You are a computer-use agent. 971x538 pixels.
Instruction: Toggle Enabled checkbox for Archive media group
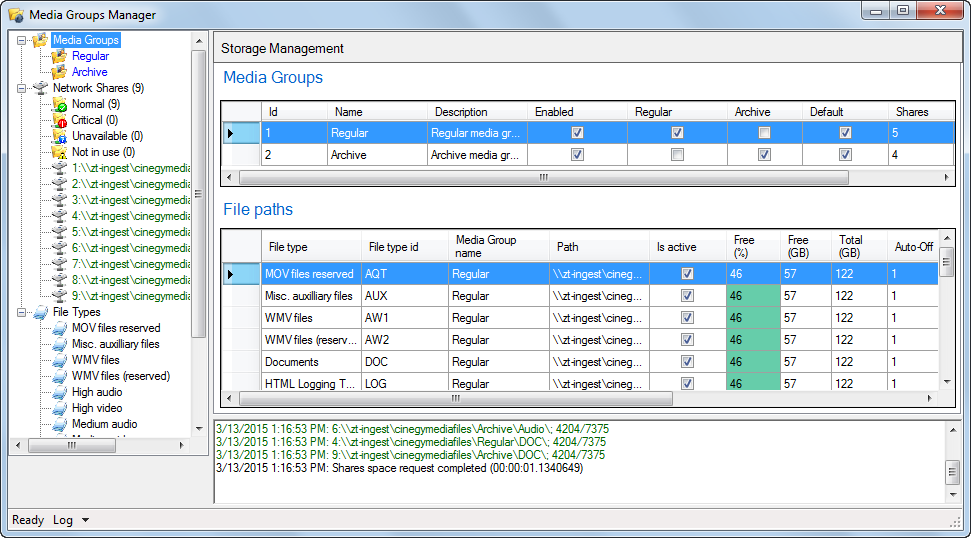click(x=577, y=155)
